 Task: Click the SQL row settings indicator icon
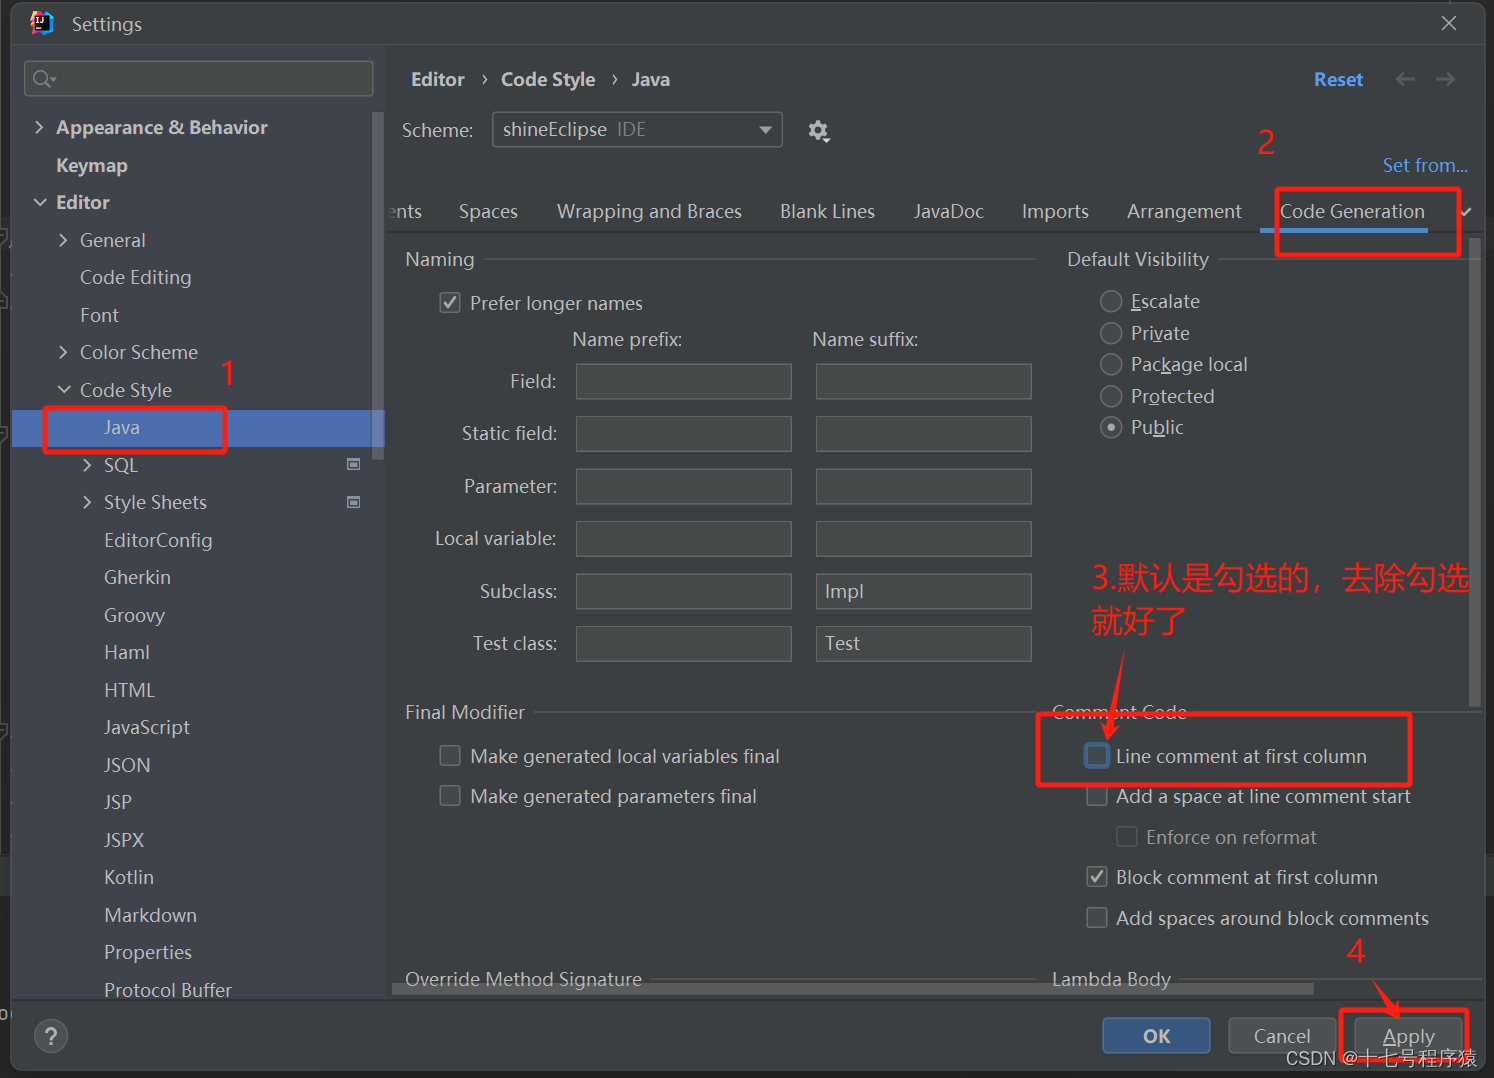click(353, 464)
